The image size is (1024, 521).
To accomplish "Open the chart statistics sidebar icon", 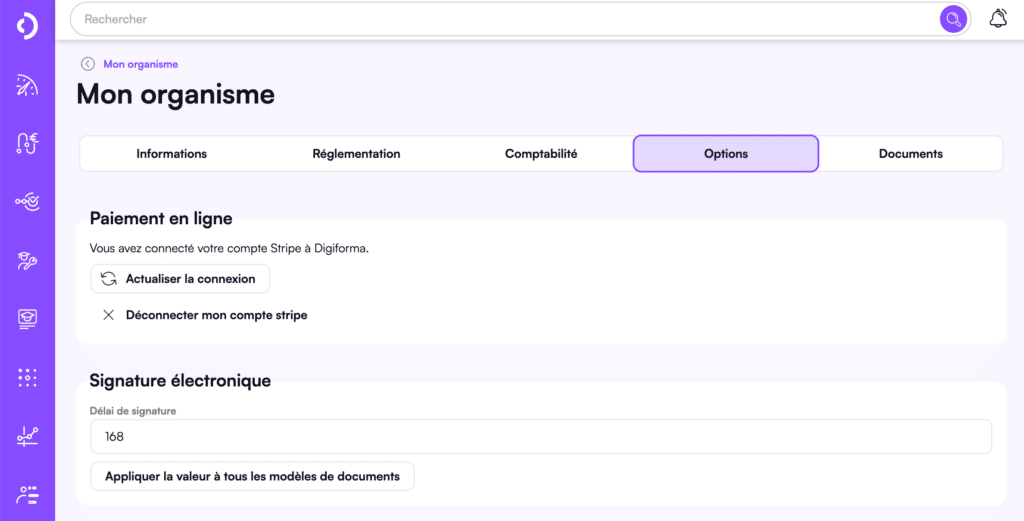I will point(27,436).
